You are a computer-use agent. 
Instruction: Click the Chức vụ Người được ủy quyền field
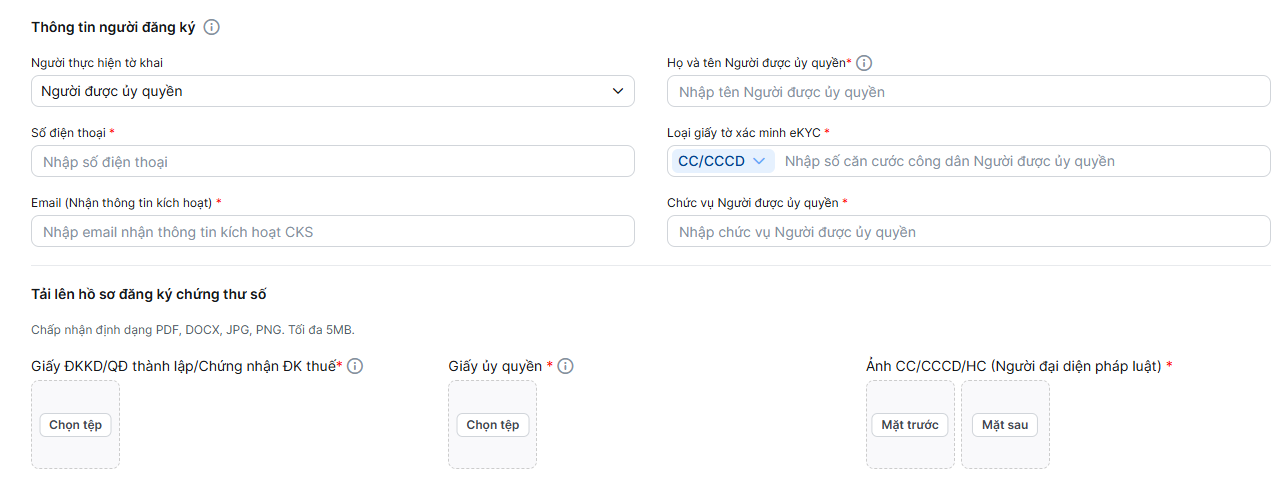tap(969, 231)
